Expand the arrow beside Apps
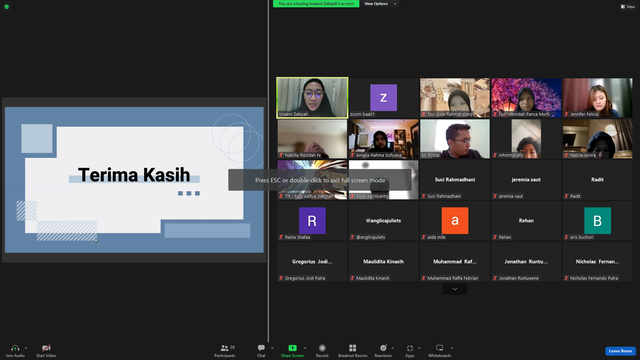This screenshot has width=640, height=360. pyautogui.click(x=419, y=348)
